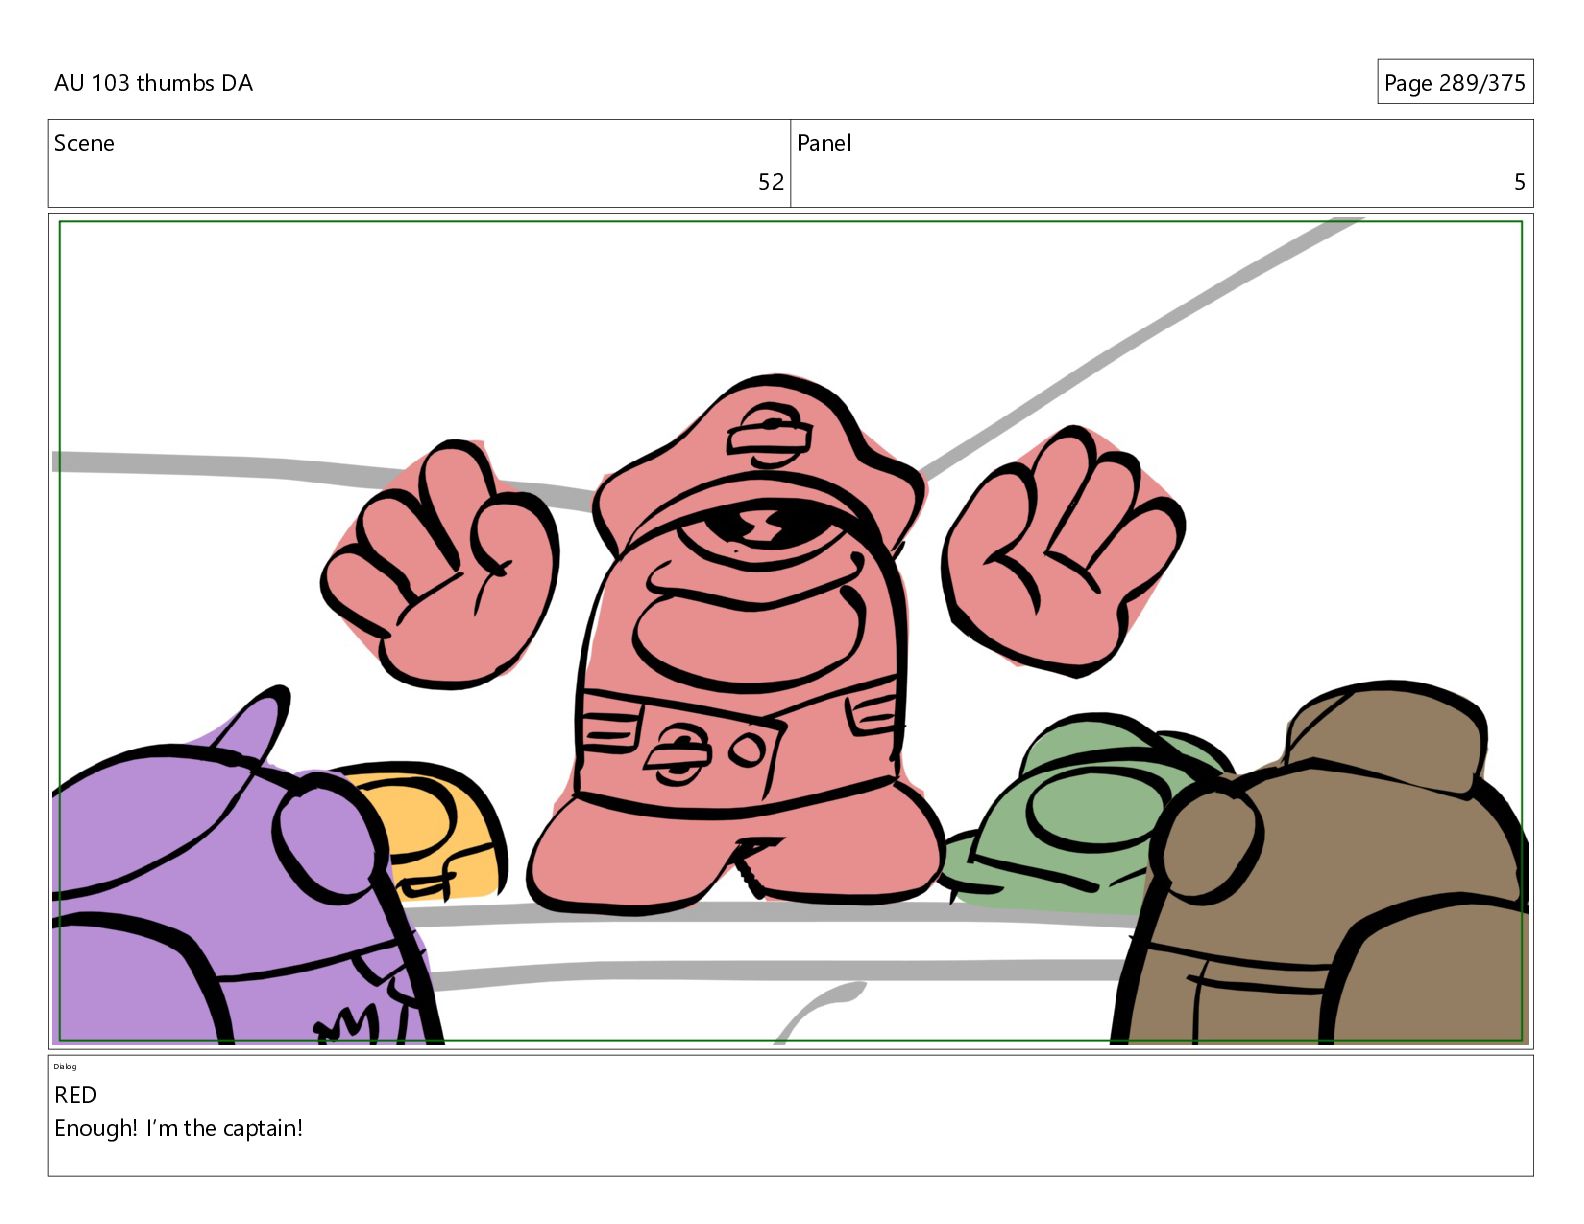Click the storyboard panel drawing of the red captain

790,631
